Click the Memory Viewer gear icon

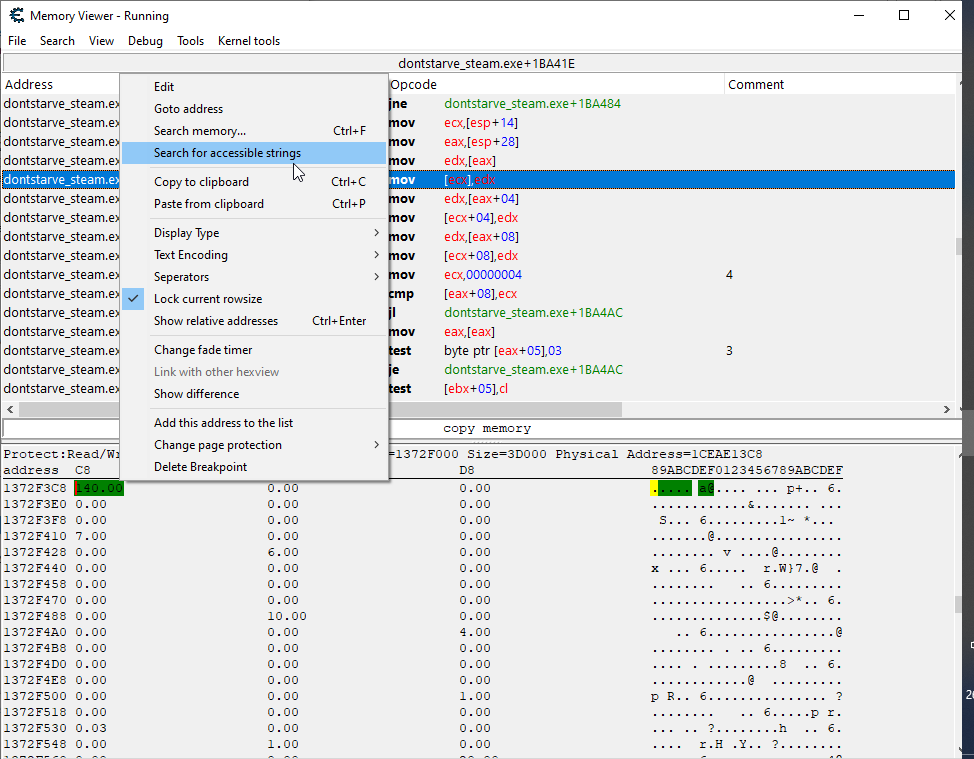click(15, 15)
